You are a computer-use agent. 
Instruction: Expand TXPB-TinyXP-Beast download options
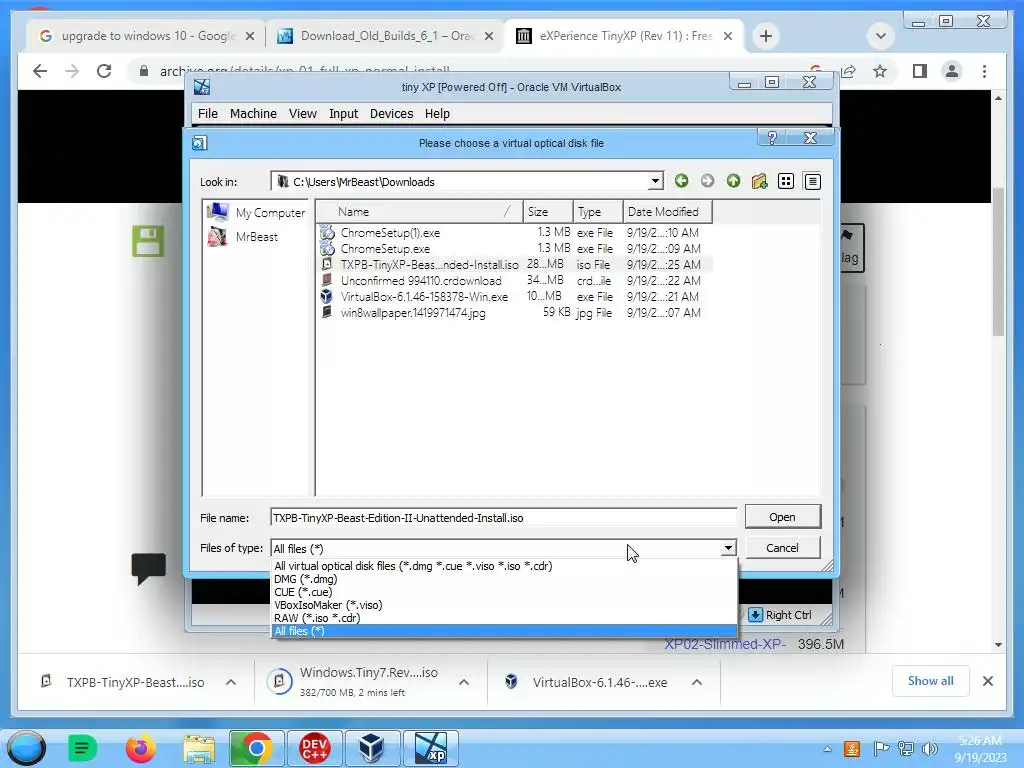pos(231,682)
